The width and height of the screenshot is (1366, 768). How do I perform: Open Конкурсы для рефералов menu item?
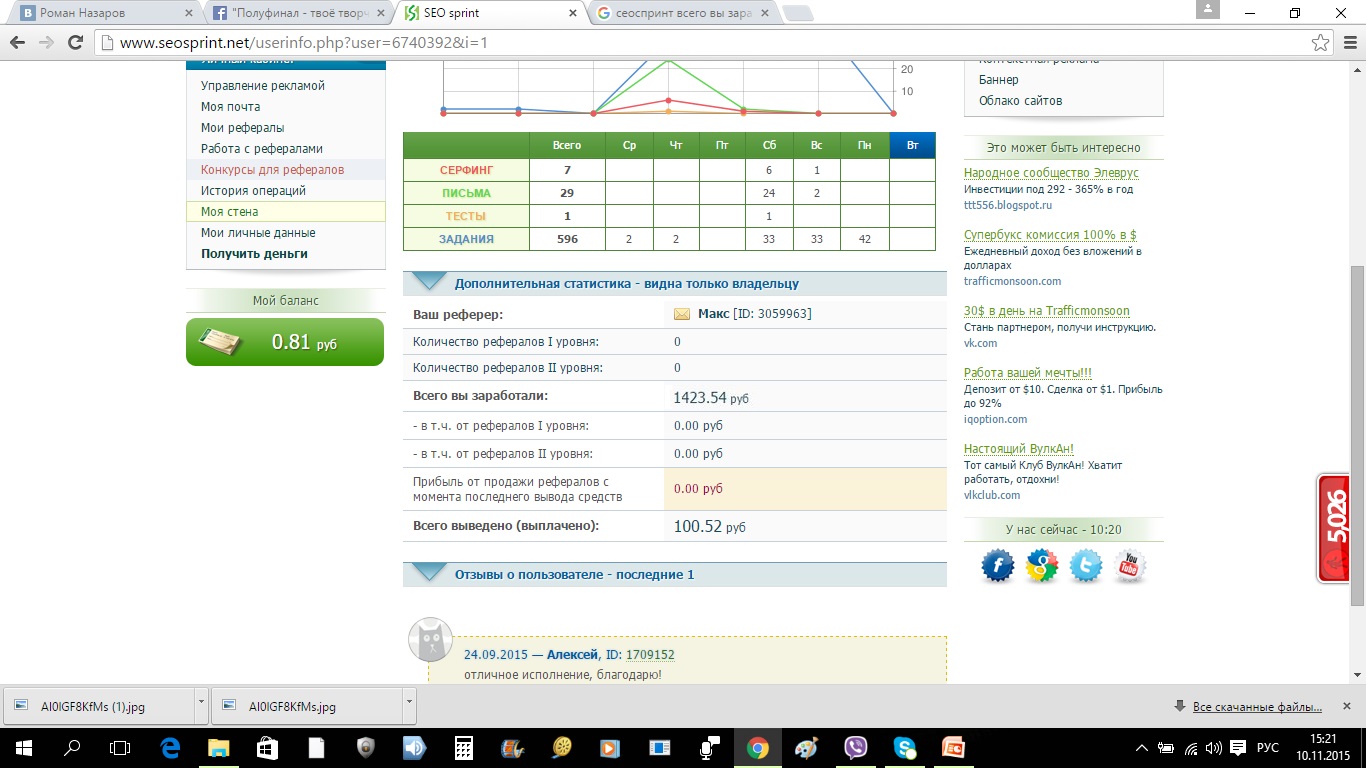tap(272, 170)
